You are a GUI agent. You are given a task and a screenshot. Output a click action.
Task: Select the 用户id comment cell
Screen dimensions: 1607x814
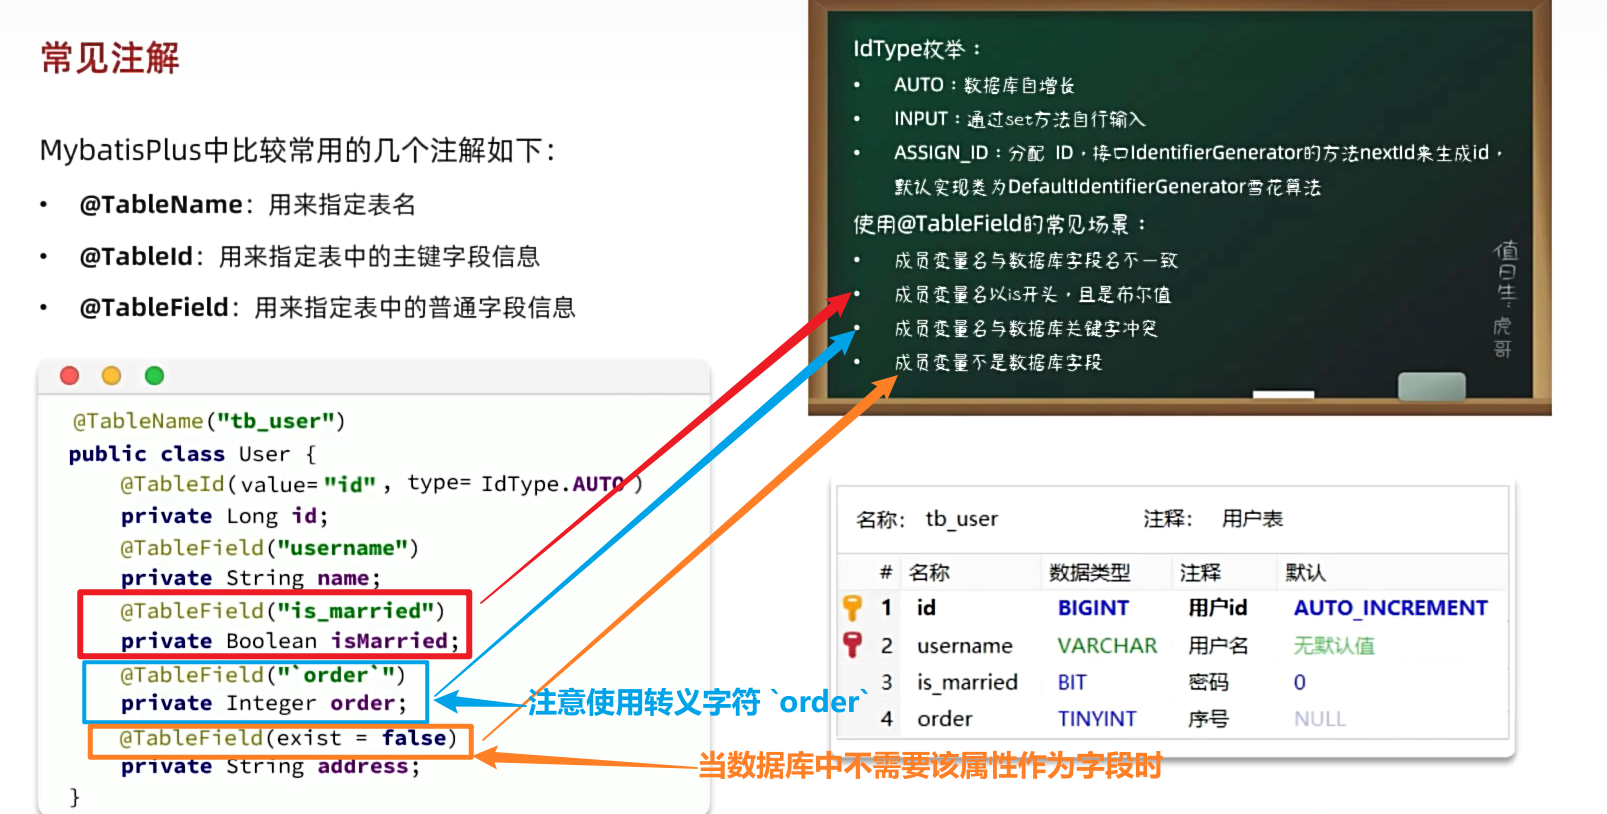(x=1217, y=608)
